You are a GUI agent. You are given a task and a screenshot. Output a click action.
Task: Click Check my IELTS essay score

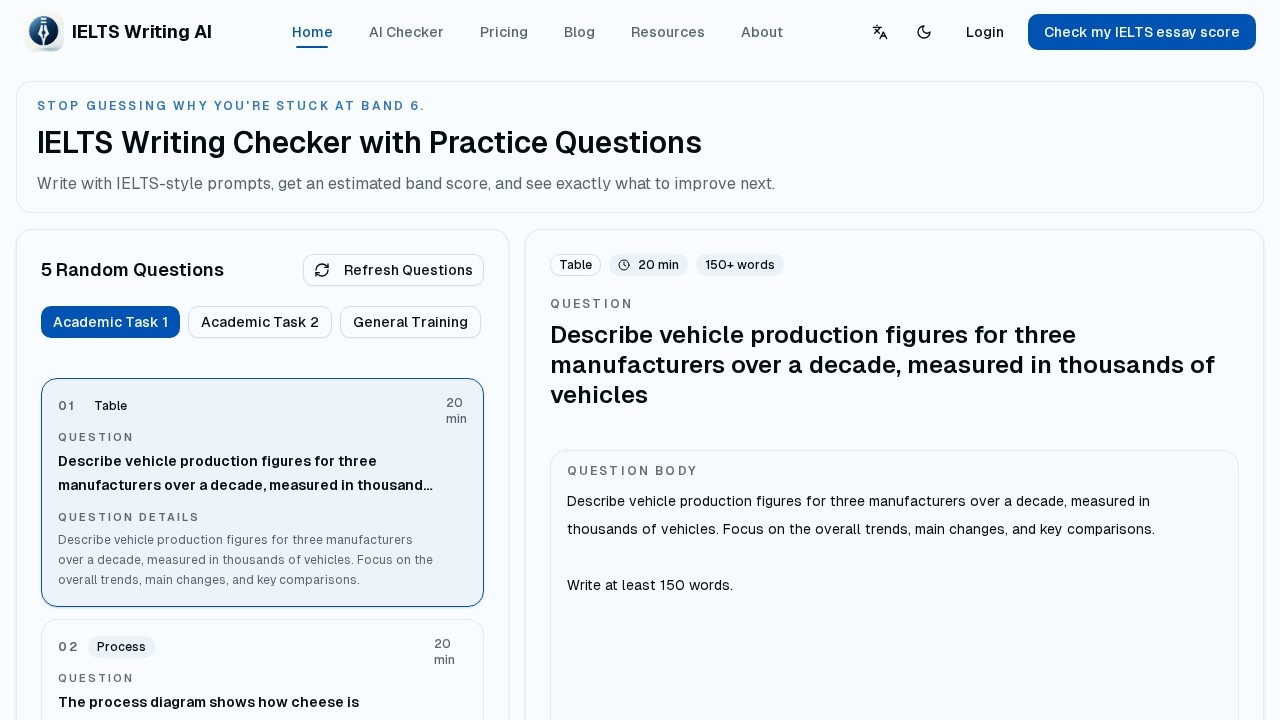1142,32
